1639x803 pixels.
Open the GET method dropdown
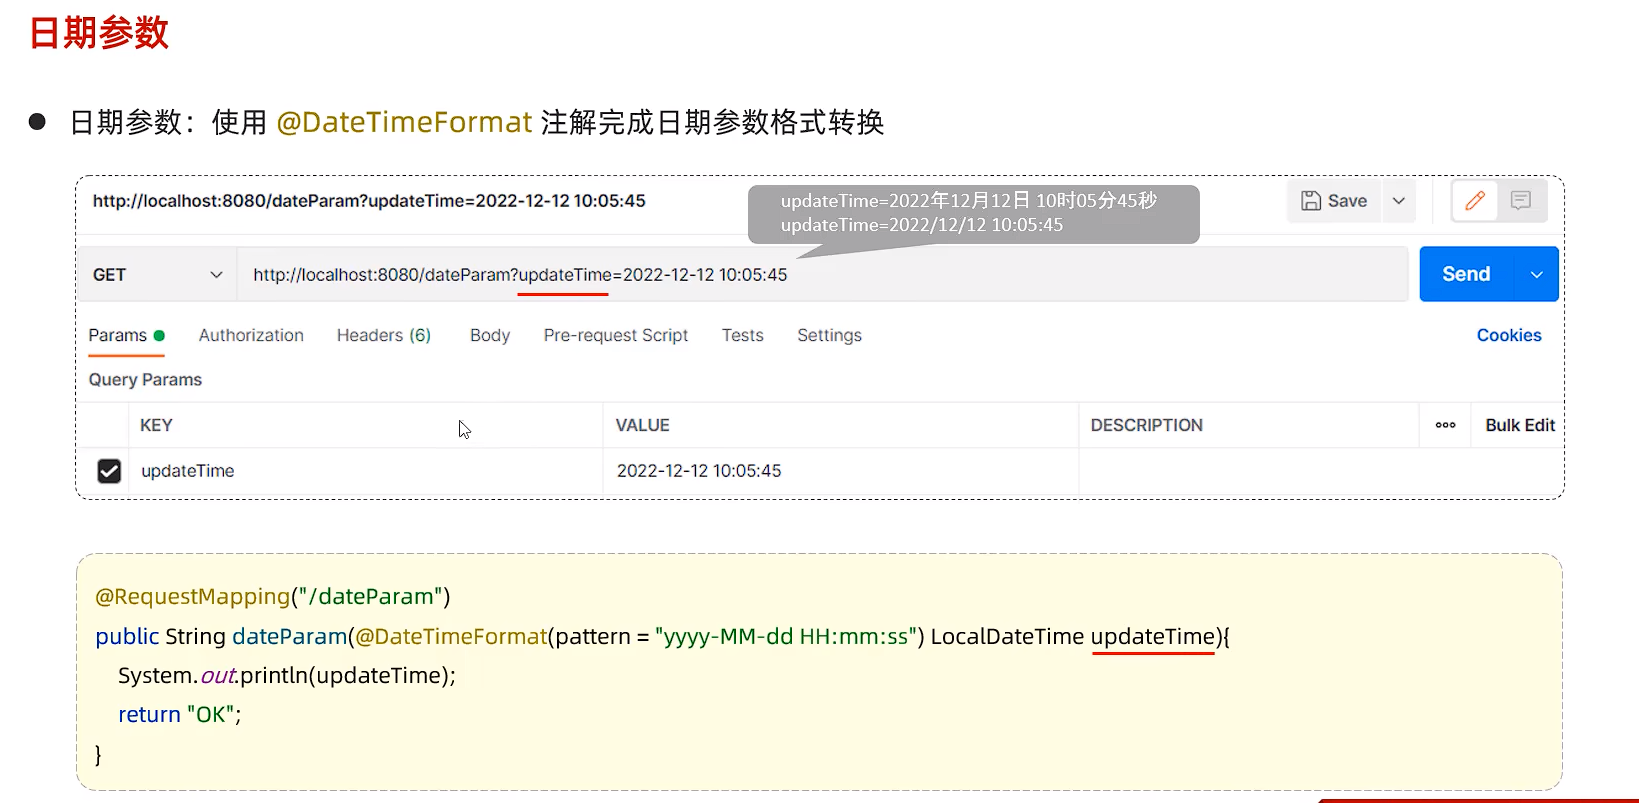157,275
